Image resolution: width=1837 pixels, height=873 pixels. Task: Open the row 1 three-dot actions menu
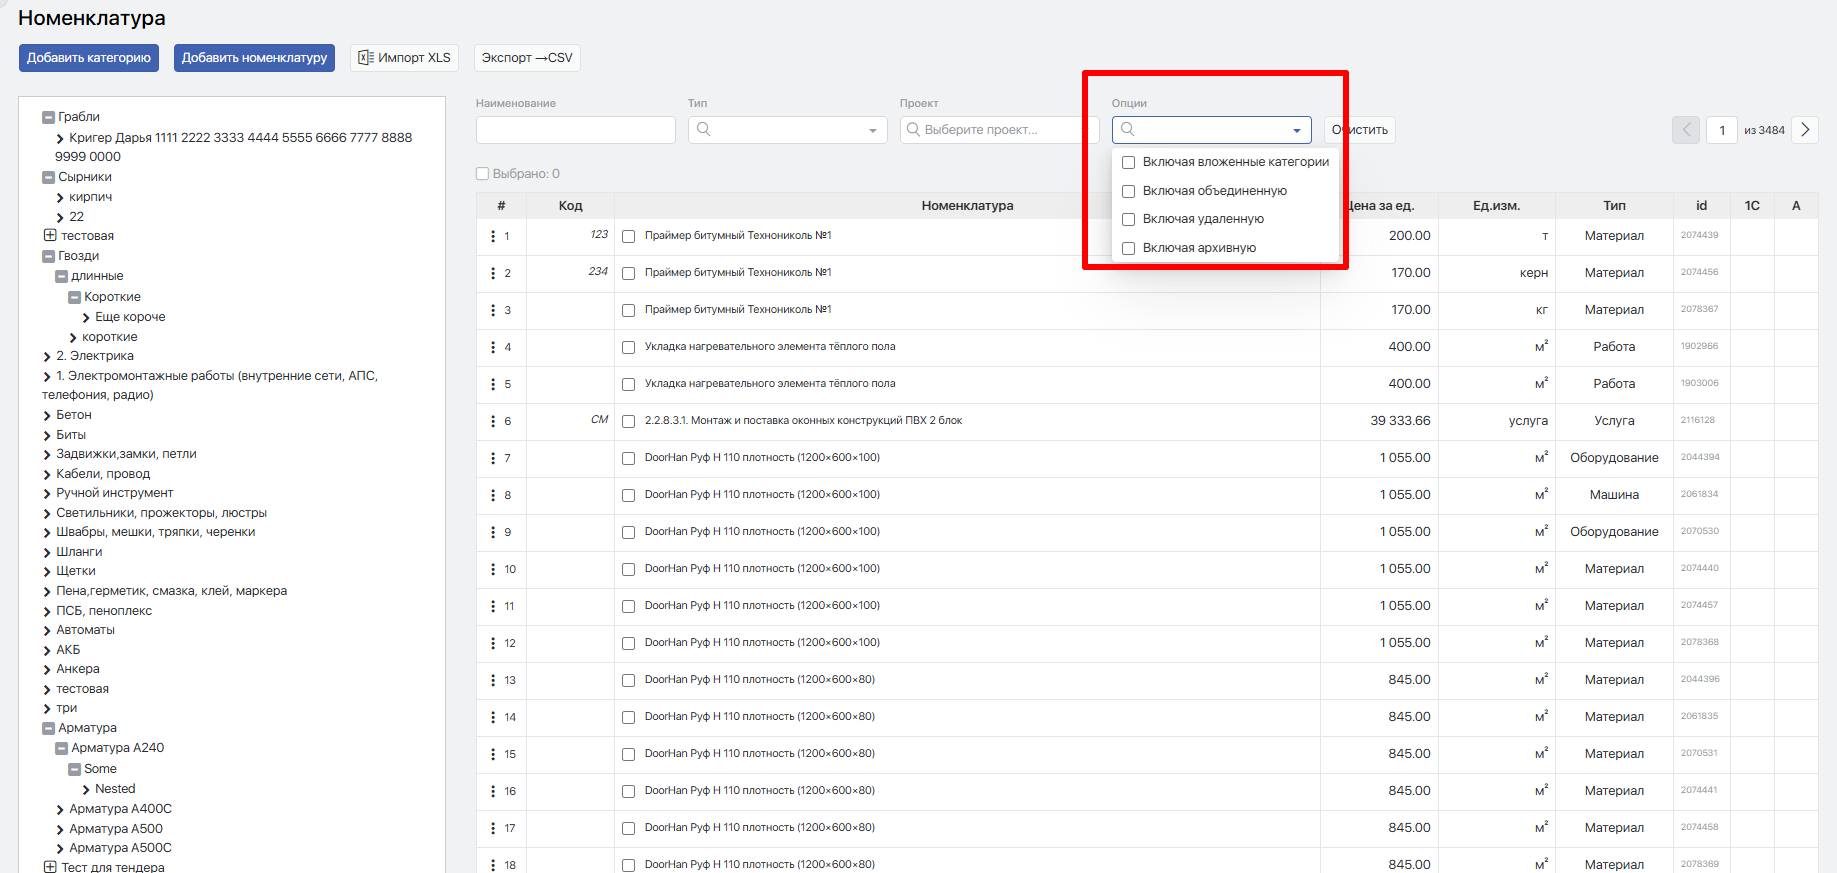(x=493, y=236)
